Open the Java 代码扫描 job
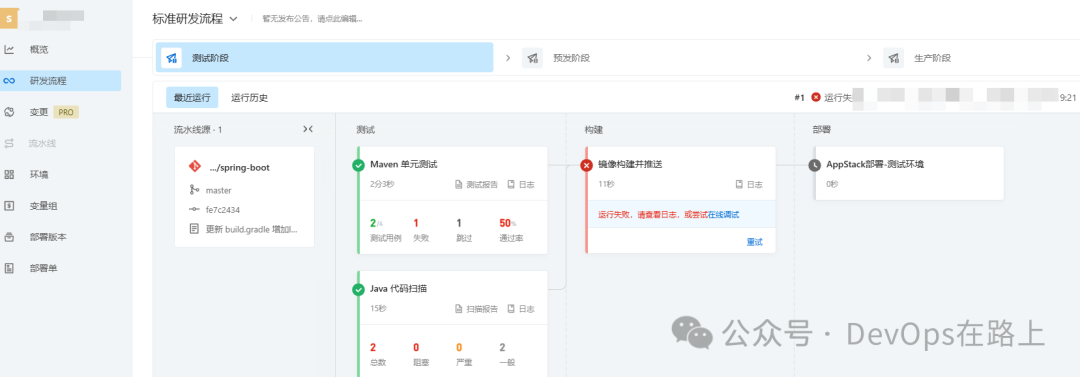Screen dimensions: 1080x377 point(399,289)
